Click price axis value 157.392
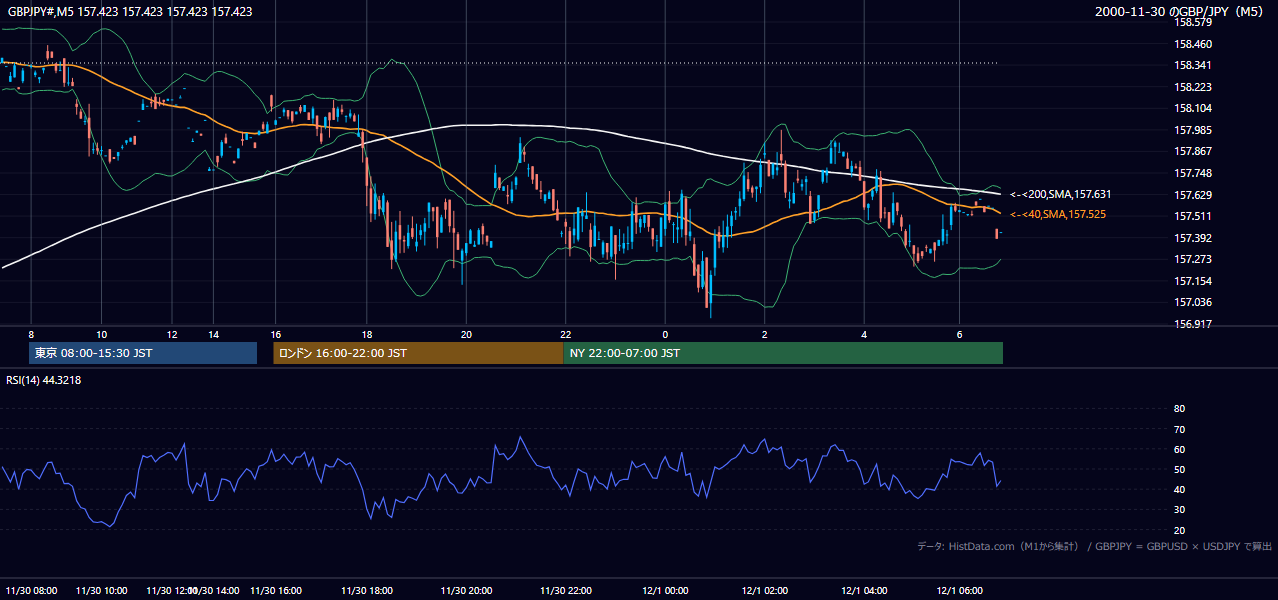 tap(1193, 238)
